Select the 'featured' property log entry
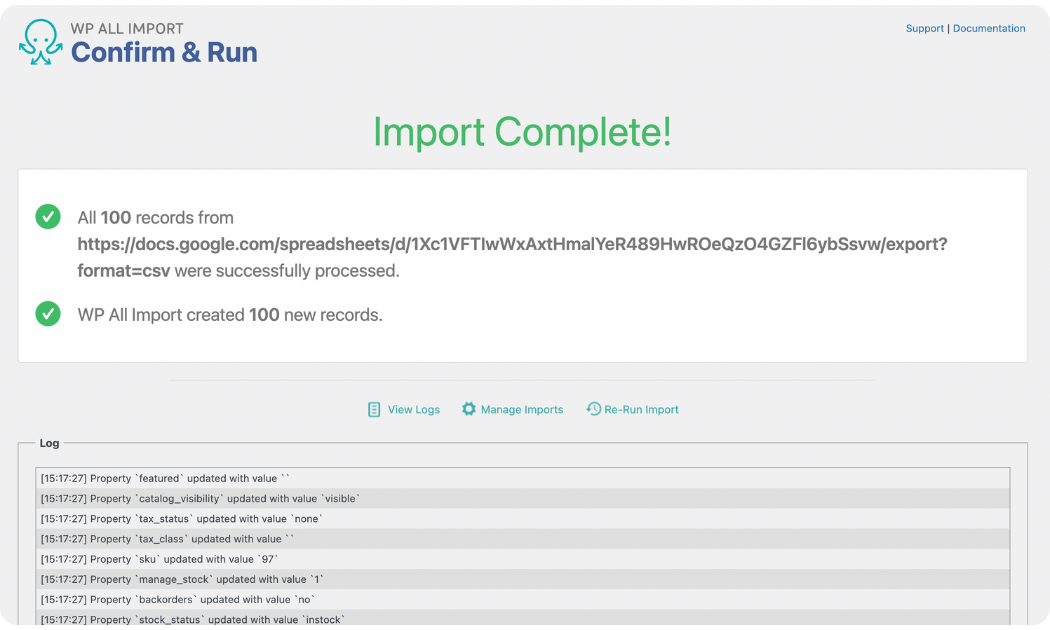The height and width of the screenshot is (630, 1050). [165, 478]
